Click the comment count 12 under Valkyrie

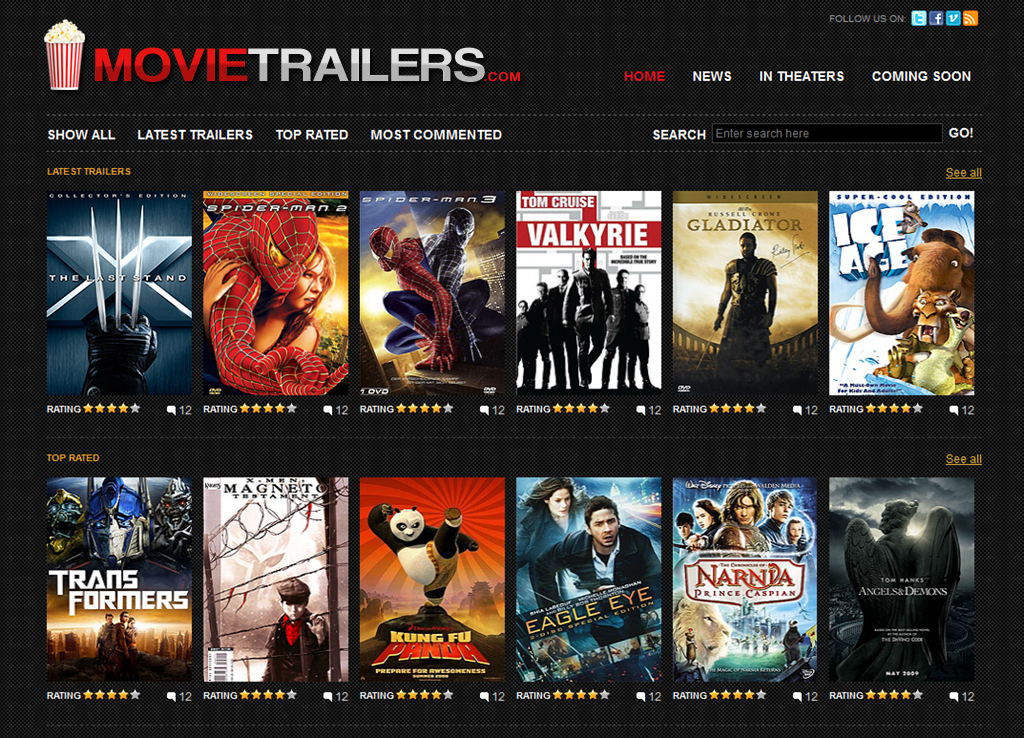pyautogui.click(x=655, y=410)
